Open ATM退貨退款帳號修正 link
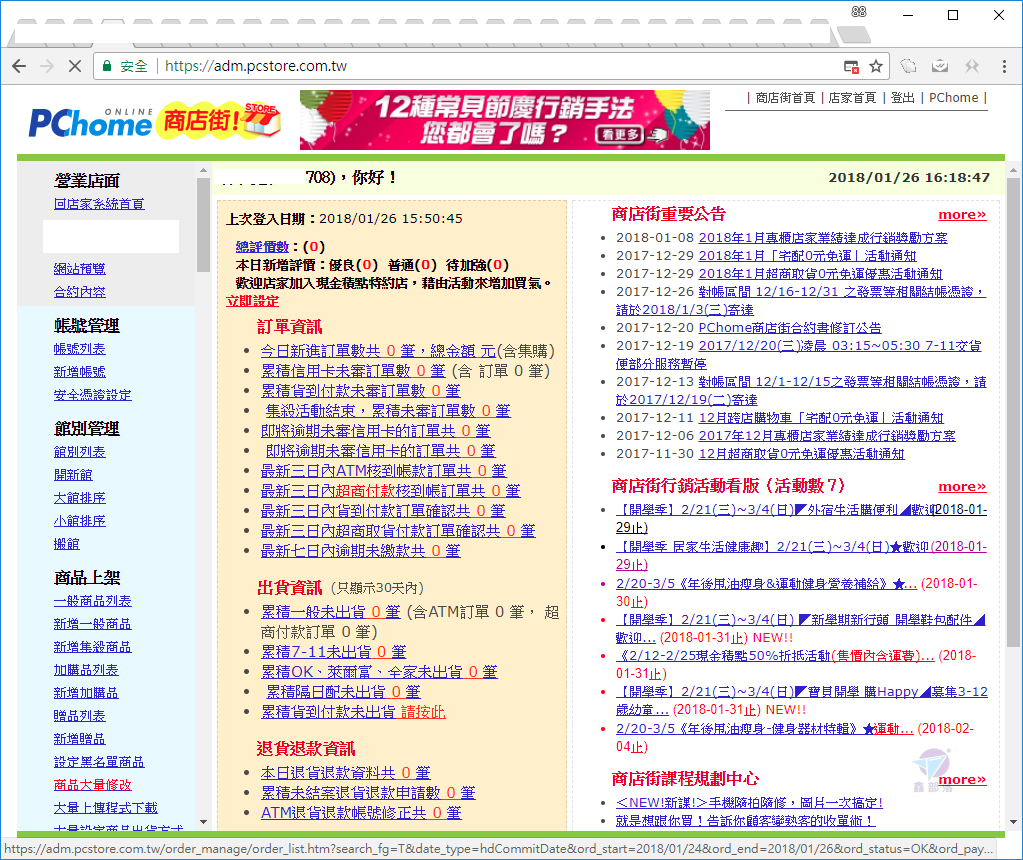 tap(361, 813)
